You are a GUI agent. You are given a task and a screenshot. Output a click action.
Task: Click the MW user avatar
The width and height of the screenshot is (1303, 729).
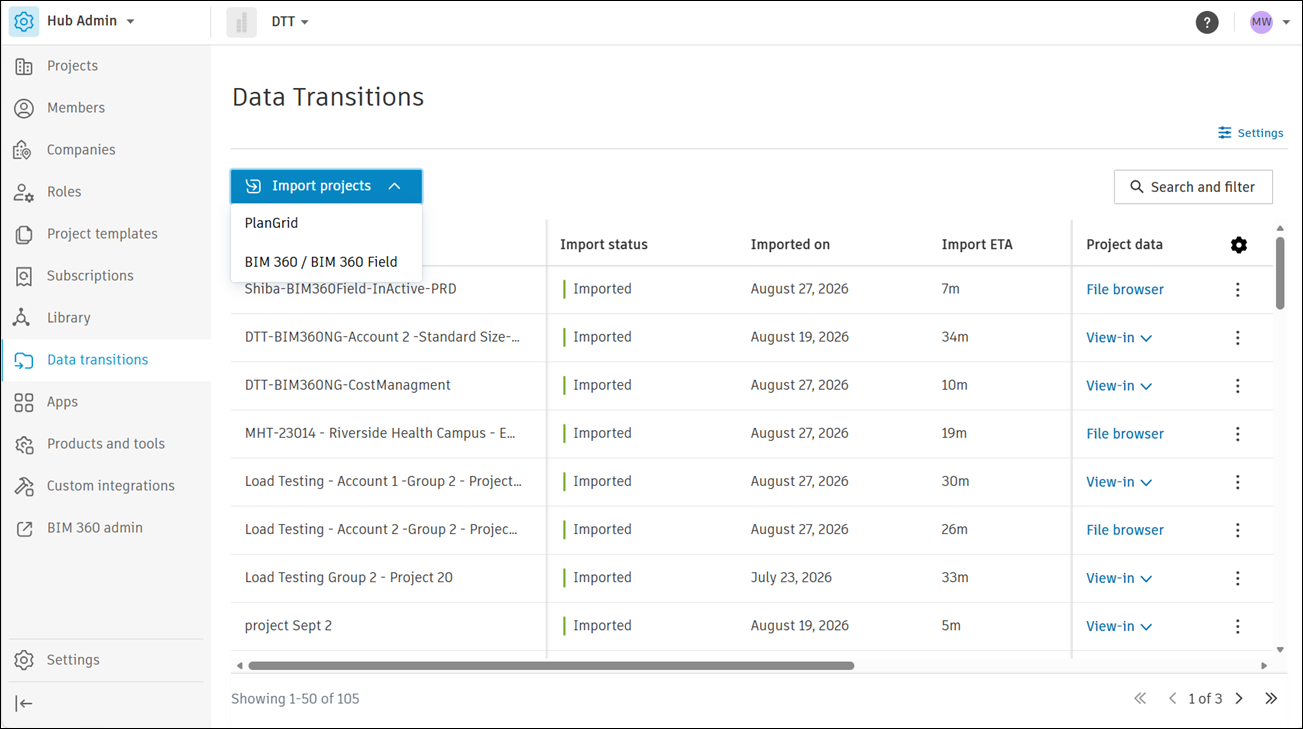[1261, 22]
